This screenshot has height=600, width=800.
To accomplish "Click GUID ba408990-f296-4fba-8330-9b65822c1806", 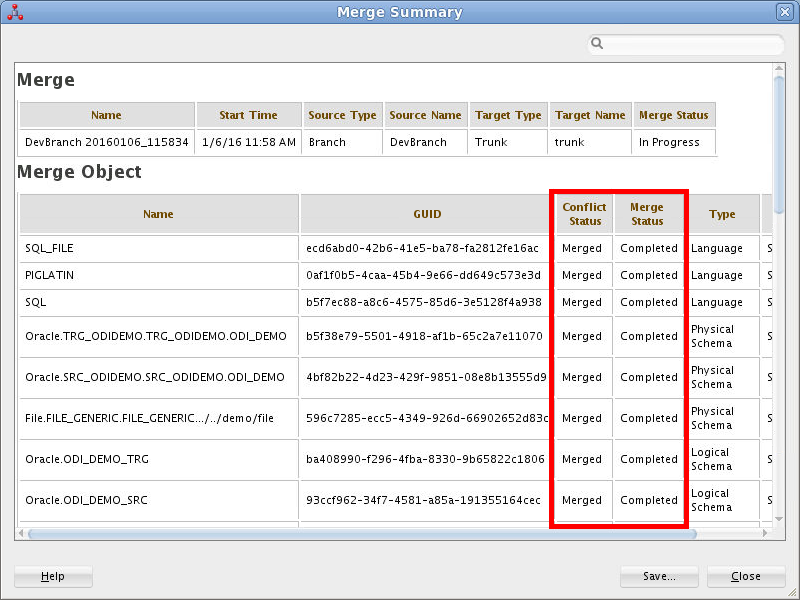I will click(x=427, y=459).
